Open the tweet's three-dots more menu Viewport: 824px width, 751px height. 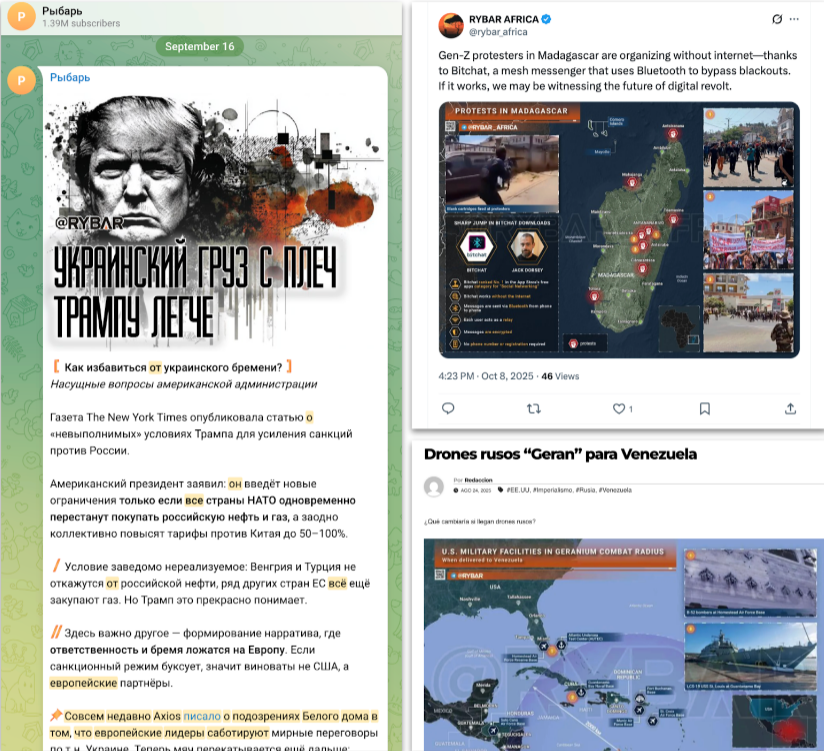click(x=794, y=19)
